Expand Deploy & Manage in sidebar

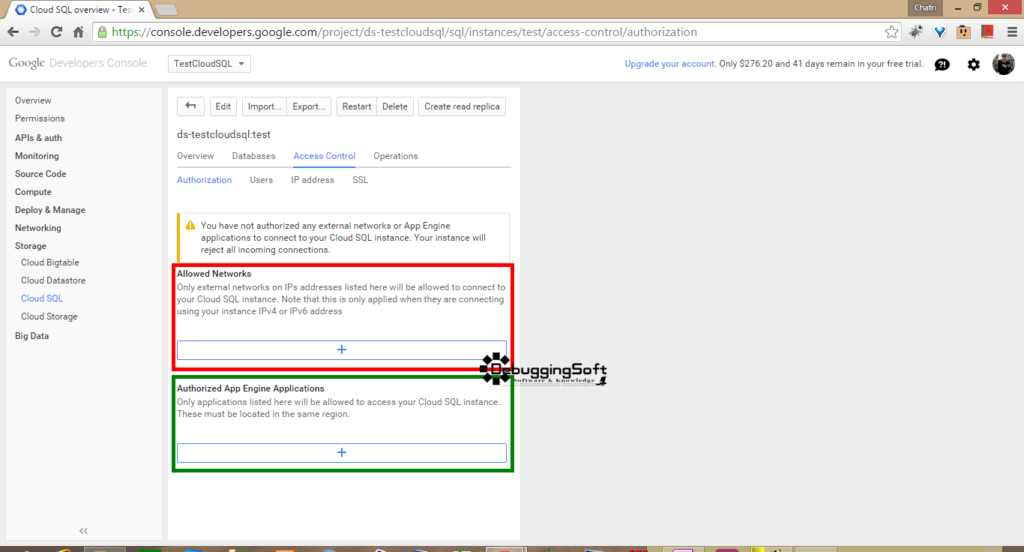click(x=50, y=210)
